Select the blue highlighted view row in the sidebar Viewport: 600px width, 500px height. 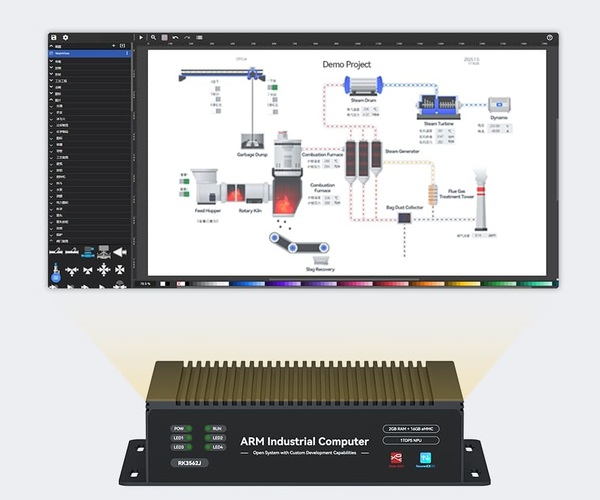click(90, 53)
